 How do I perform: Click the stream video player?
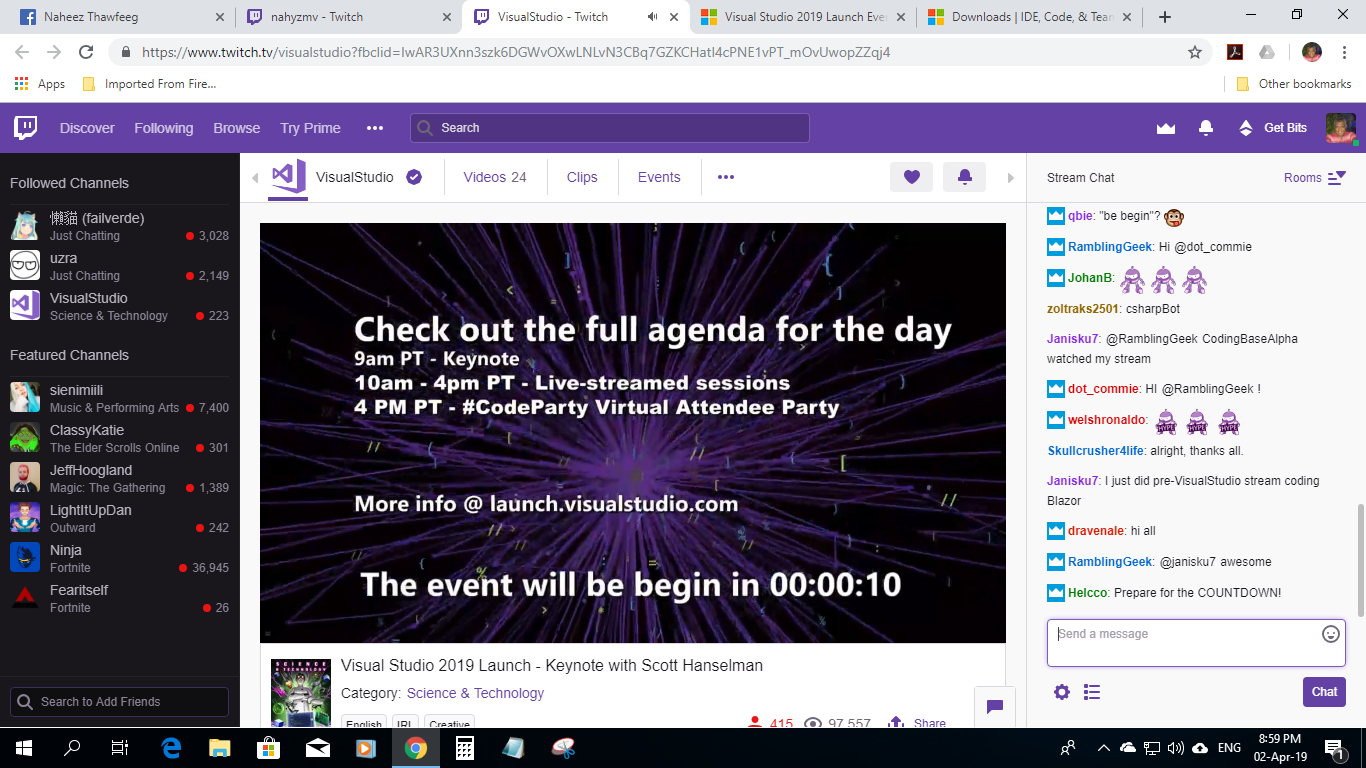point(633,433)
